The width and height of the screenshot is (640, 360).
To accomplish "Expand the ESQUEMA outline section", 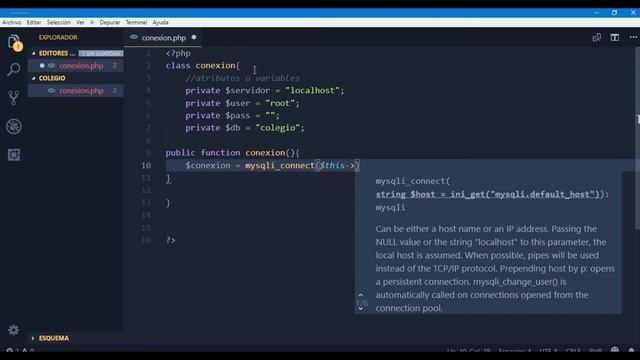I will coord(33,338).
